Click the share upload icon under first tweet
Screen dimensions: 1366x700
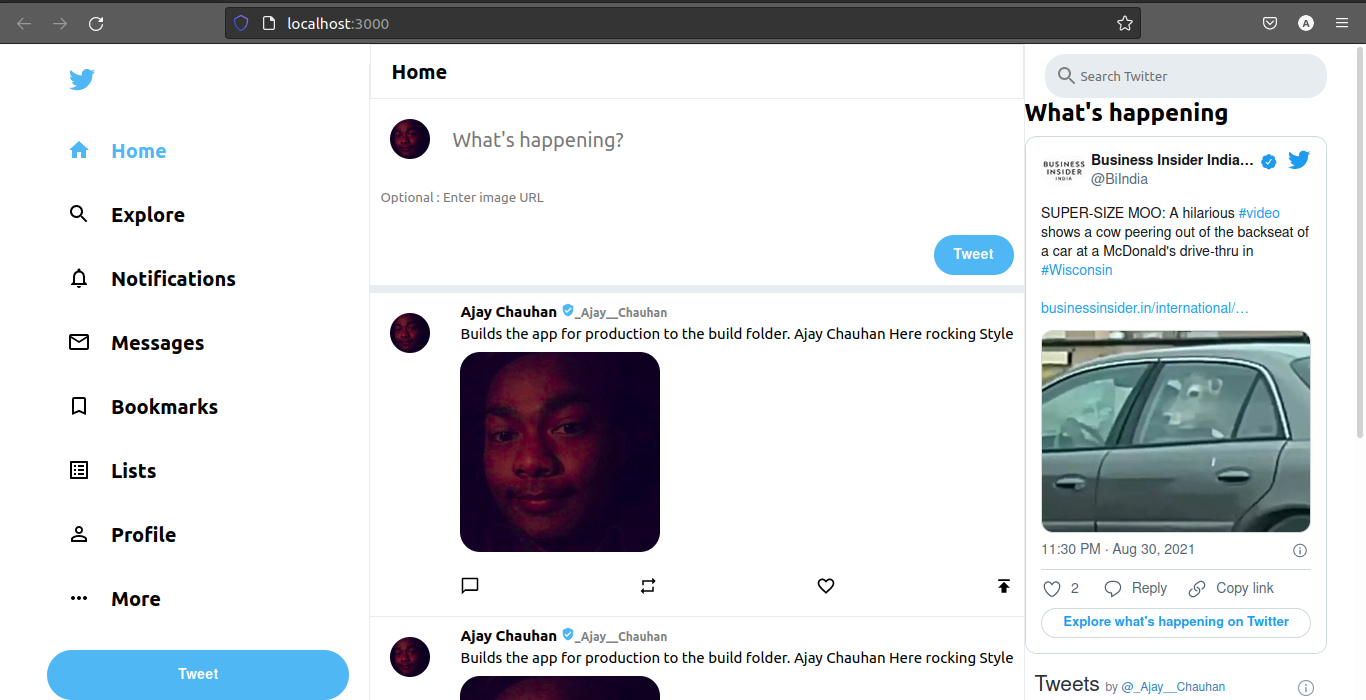[1004, 586]
